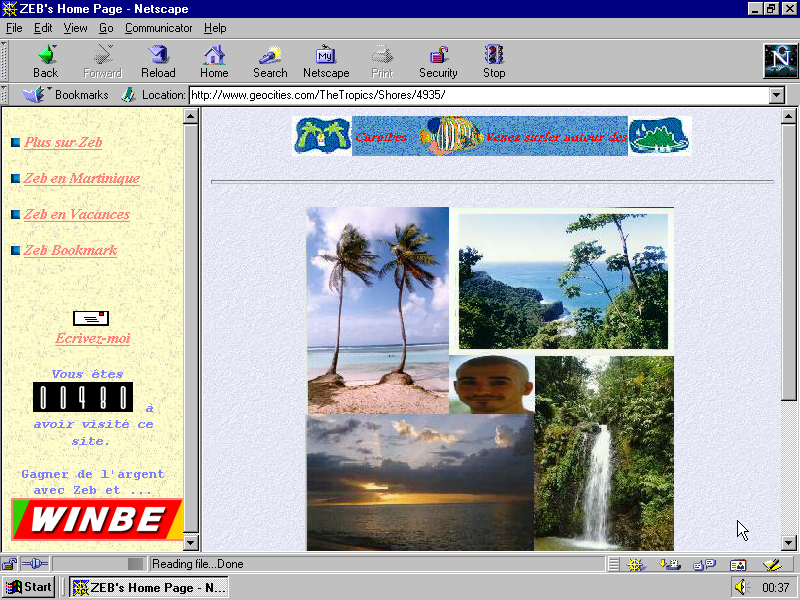
Task: Click the Back toolbar button
Action: (45, 61)
